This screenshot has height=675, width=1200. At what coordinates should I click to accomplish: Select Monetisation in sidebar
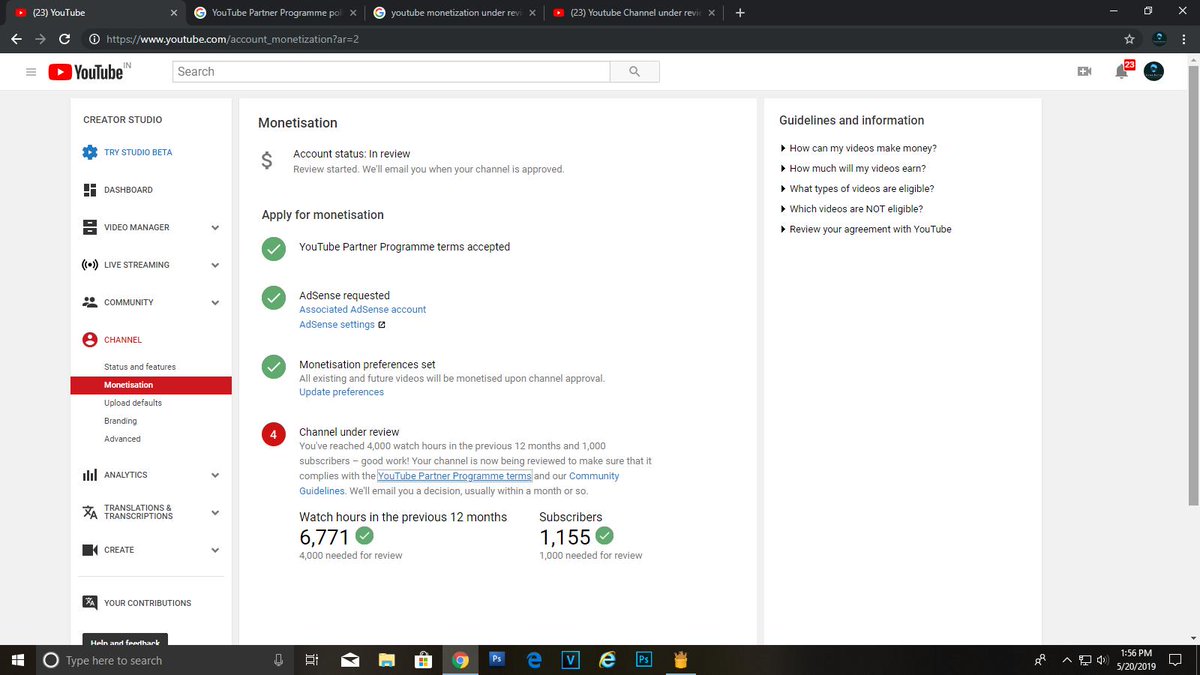[x=151, y=385]
